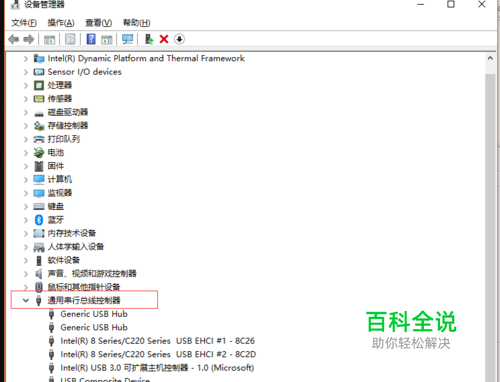Expand the 处理器 category
Image resolution: width=500 pixels, height=382 pixels.
coord(26,85)
